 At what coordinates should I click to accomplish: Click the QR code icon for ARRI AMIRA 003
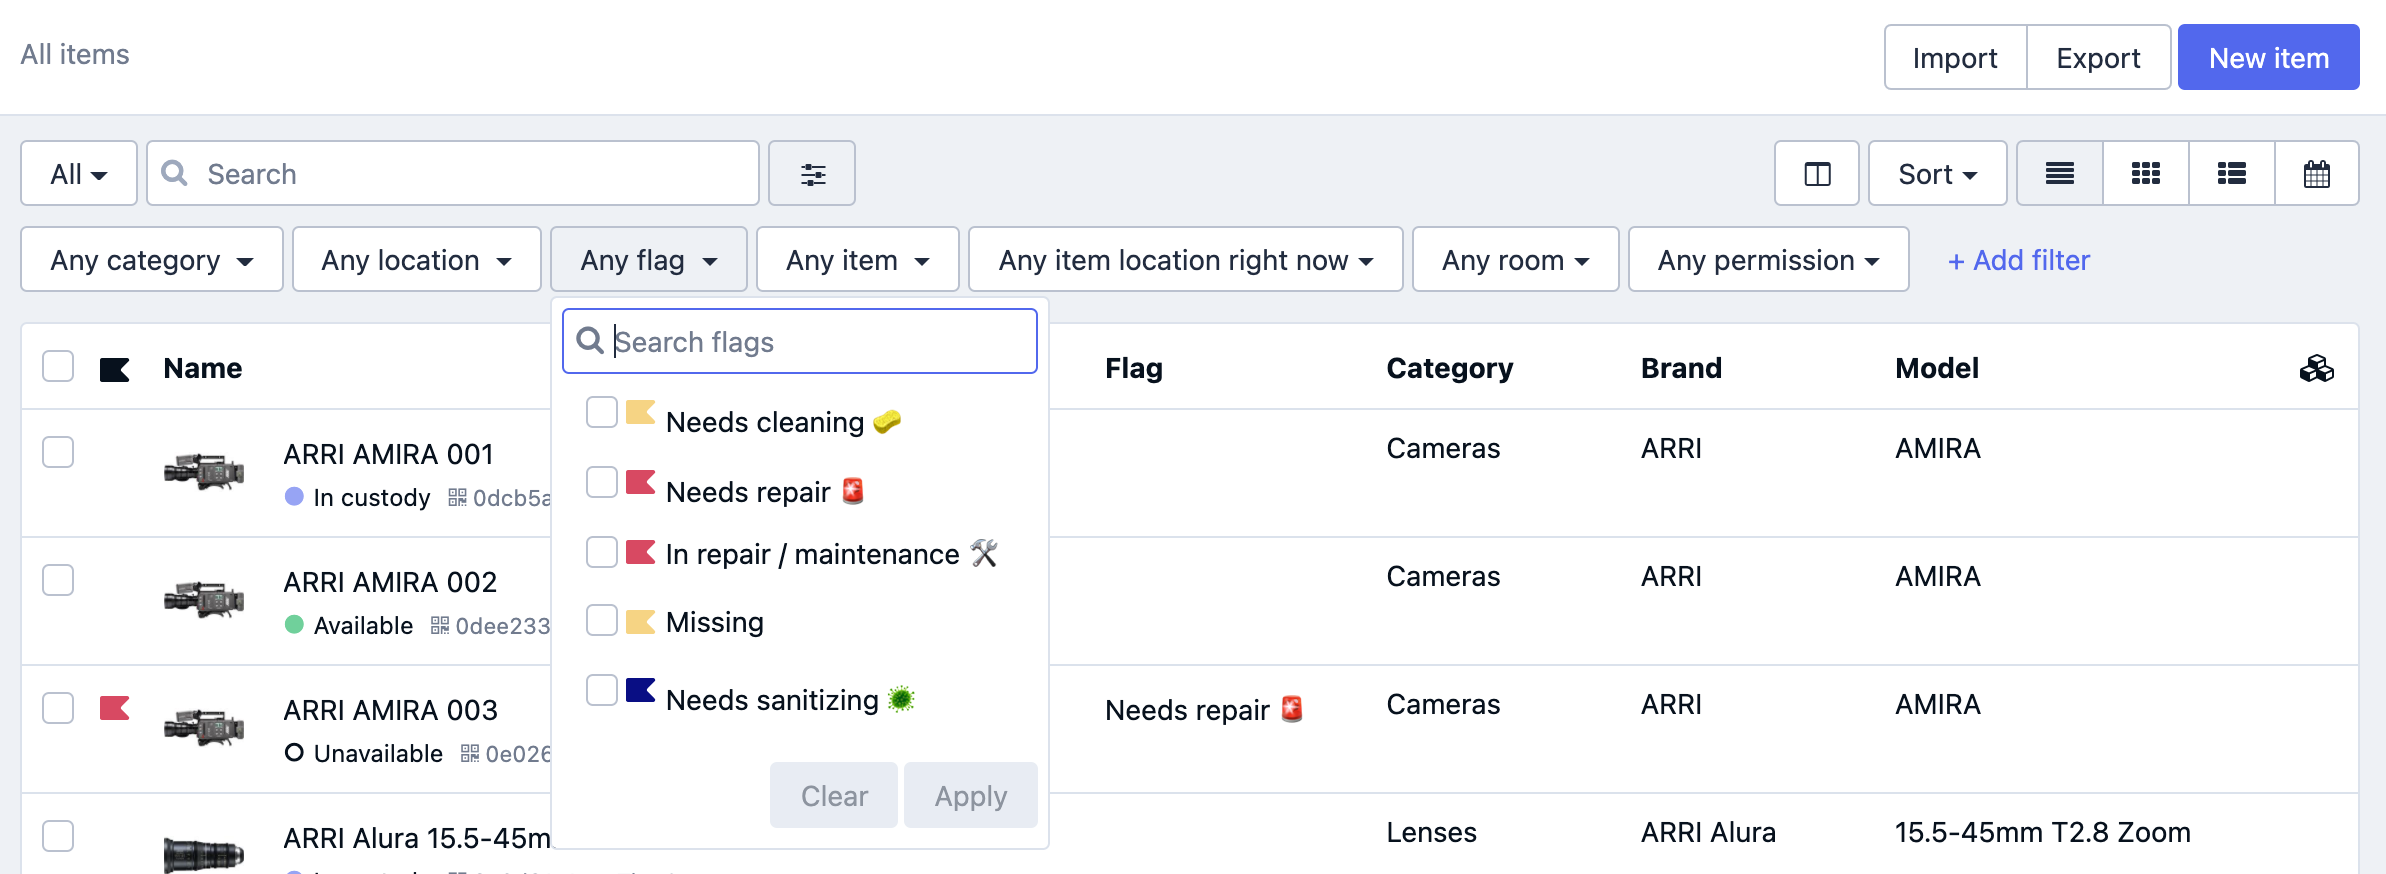click(470, 753)
